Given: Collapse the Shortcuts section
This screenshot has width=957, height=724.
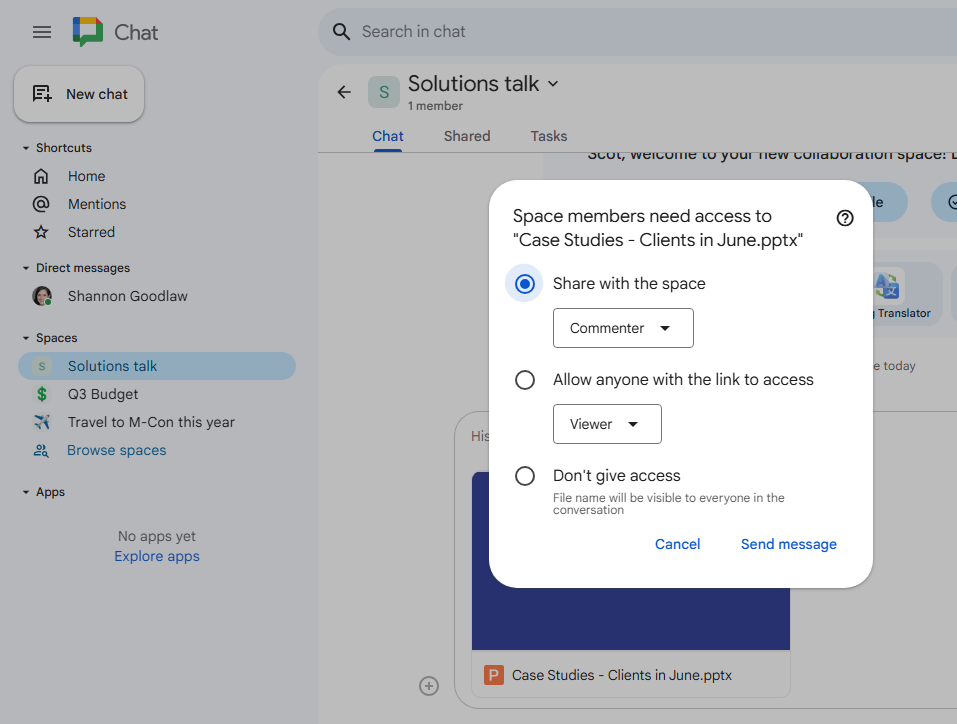Looking at the screenshot, I should 26,148.
